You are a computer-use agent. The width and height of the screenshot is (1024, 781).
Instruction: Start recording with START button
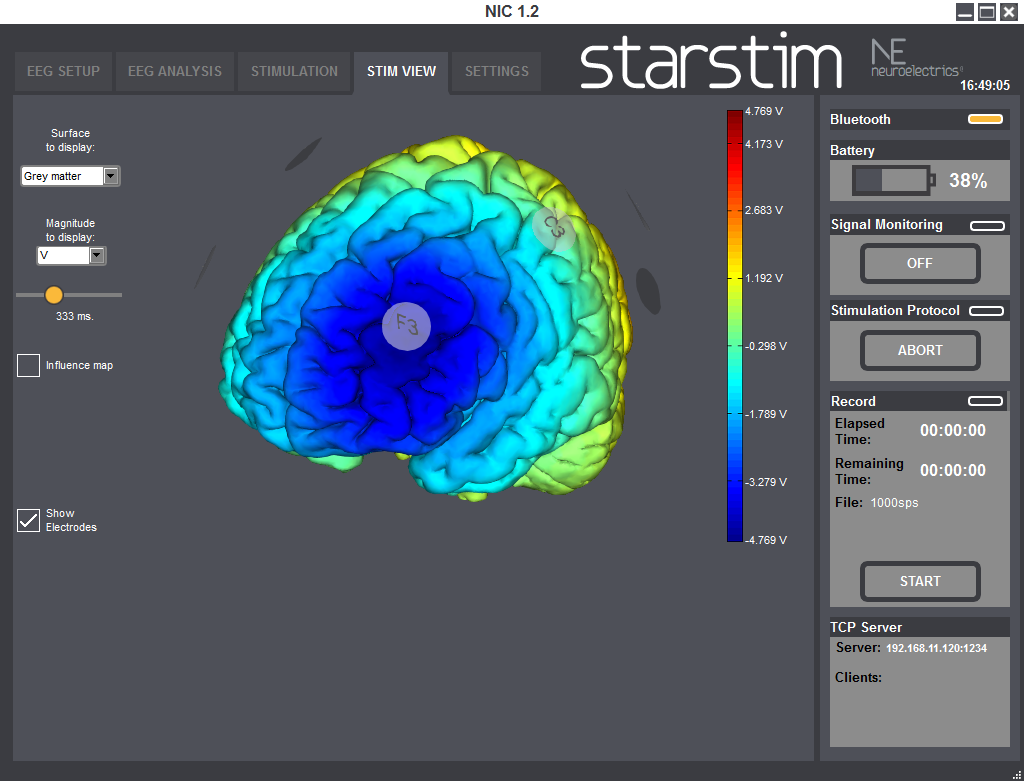pos(920,581)
